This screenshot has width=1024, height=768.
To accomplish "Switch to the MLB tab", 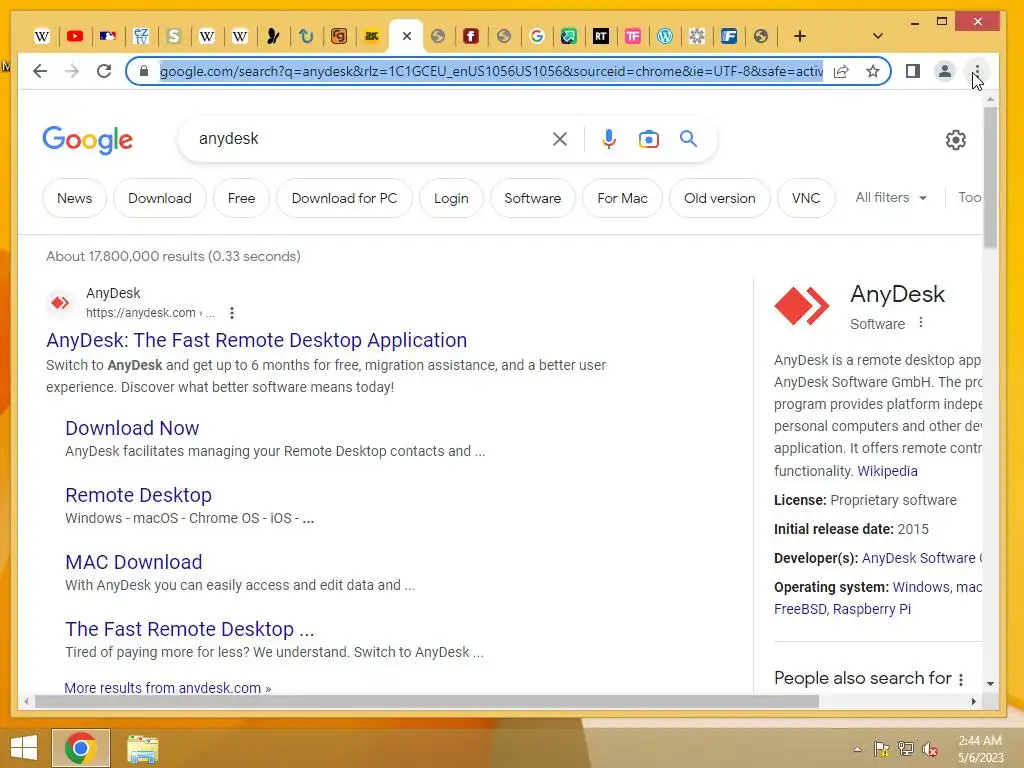I will tap(108, 37).
